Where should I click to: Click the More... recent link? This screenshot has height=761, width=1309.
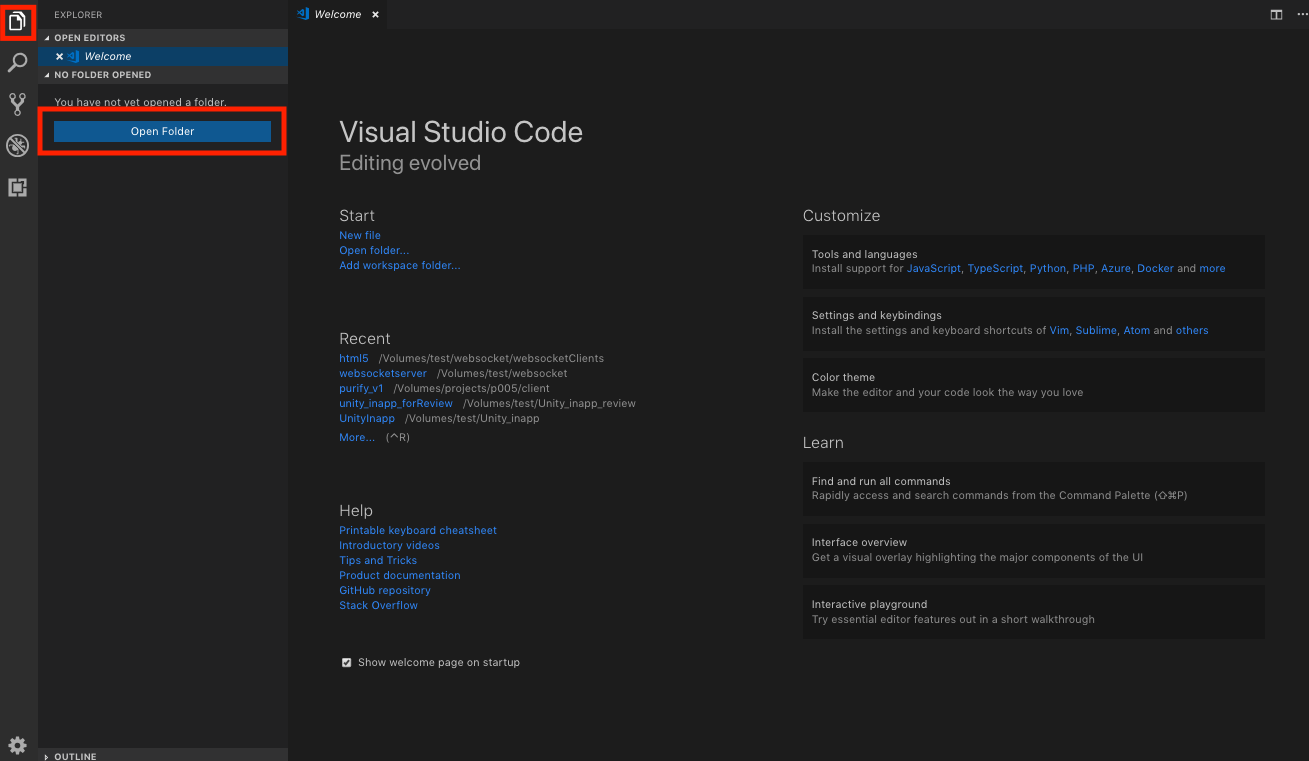(x=357, y=438)
